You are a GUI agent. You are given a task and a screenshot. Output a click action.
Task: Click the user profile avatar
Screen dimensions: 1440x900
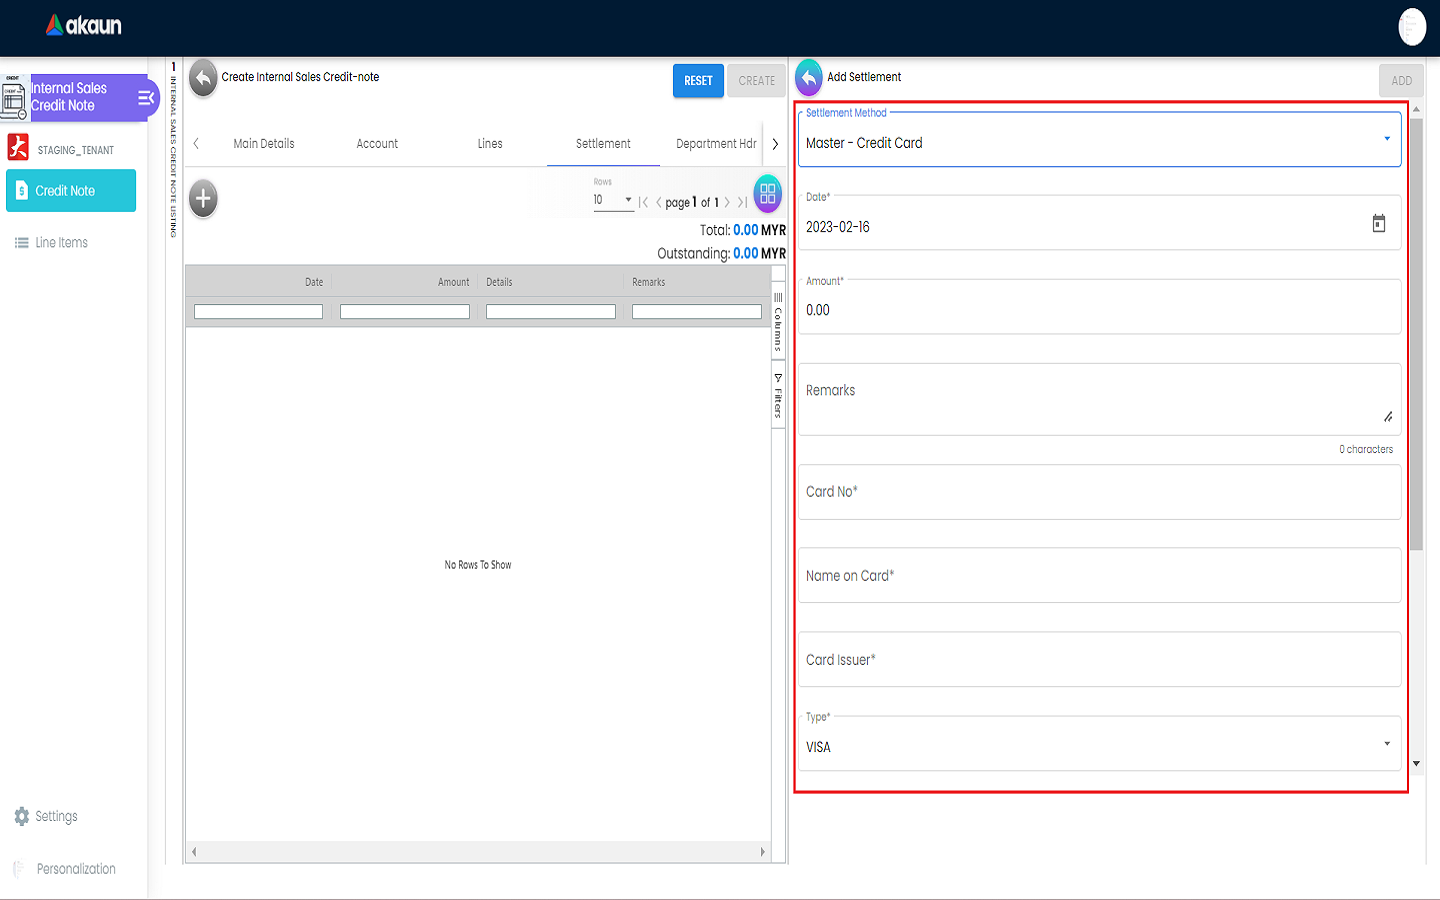point(1411,27)
